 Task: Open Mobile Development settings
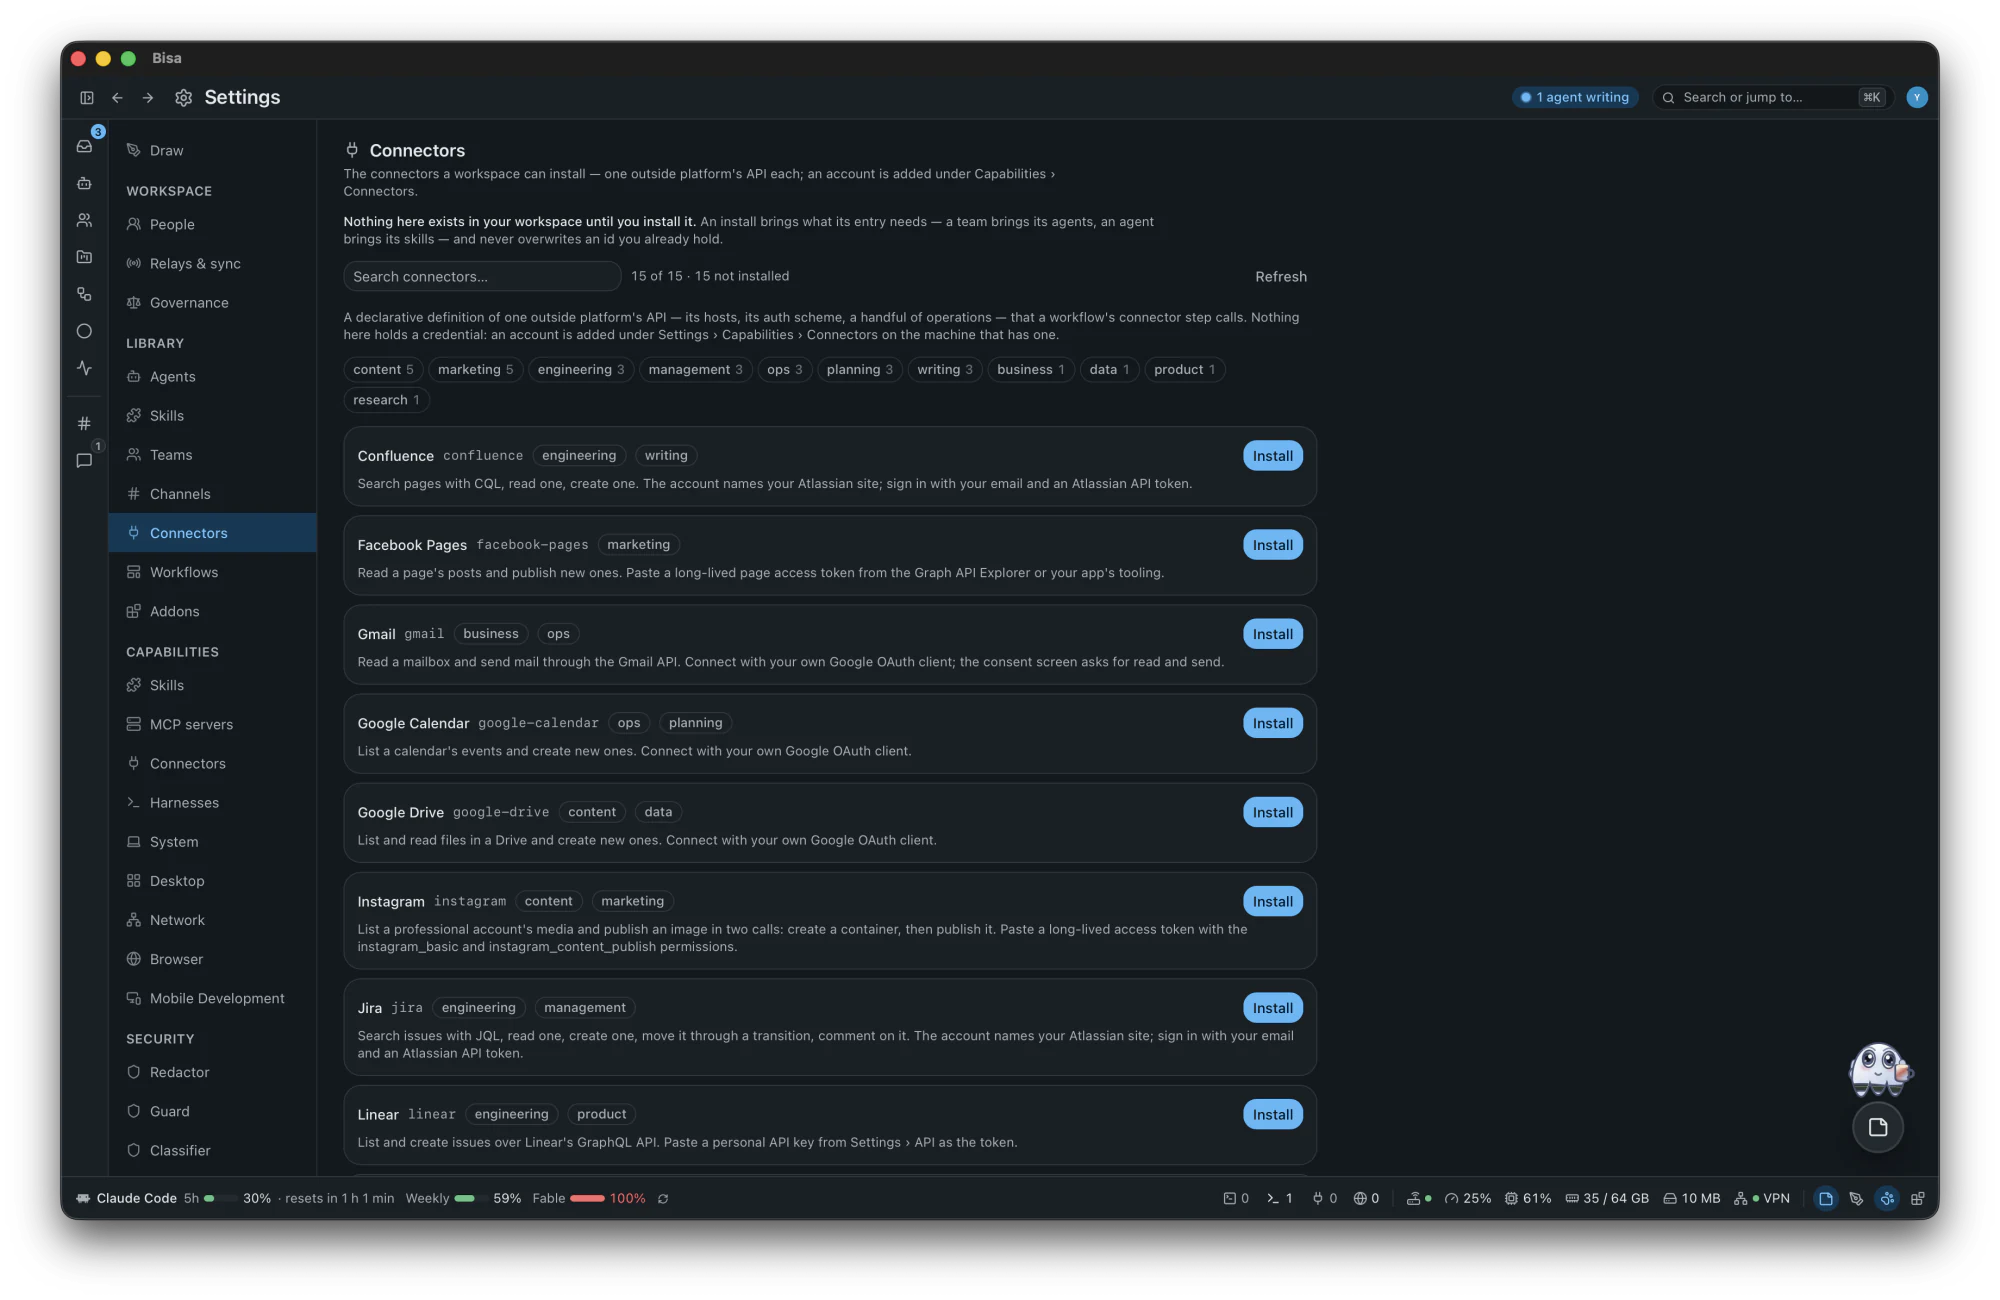click(212, 998)
